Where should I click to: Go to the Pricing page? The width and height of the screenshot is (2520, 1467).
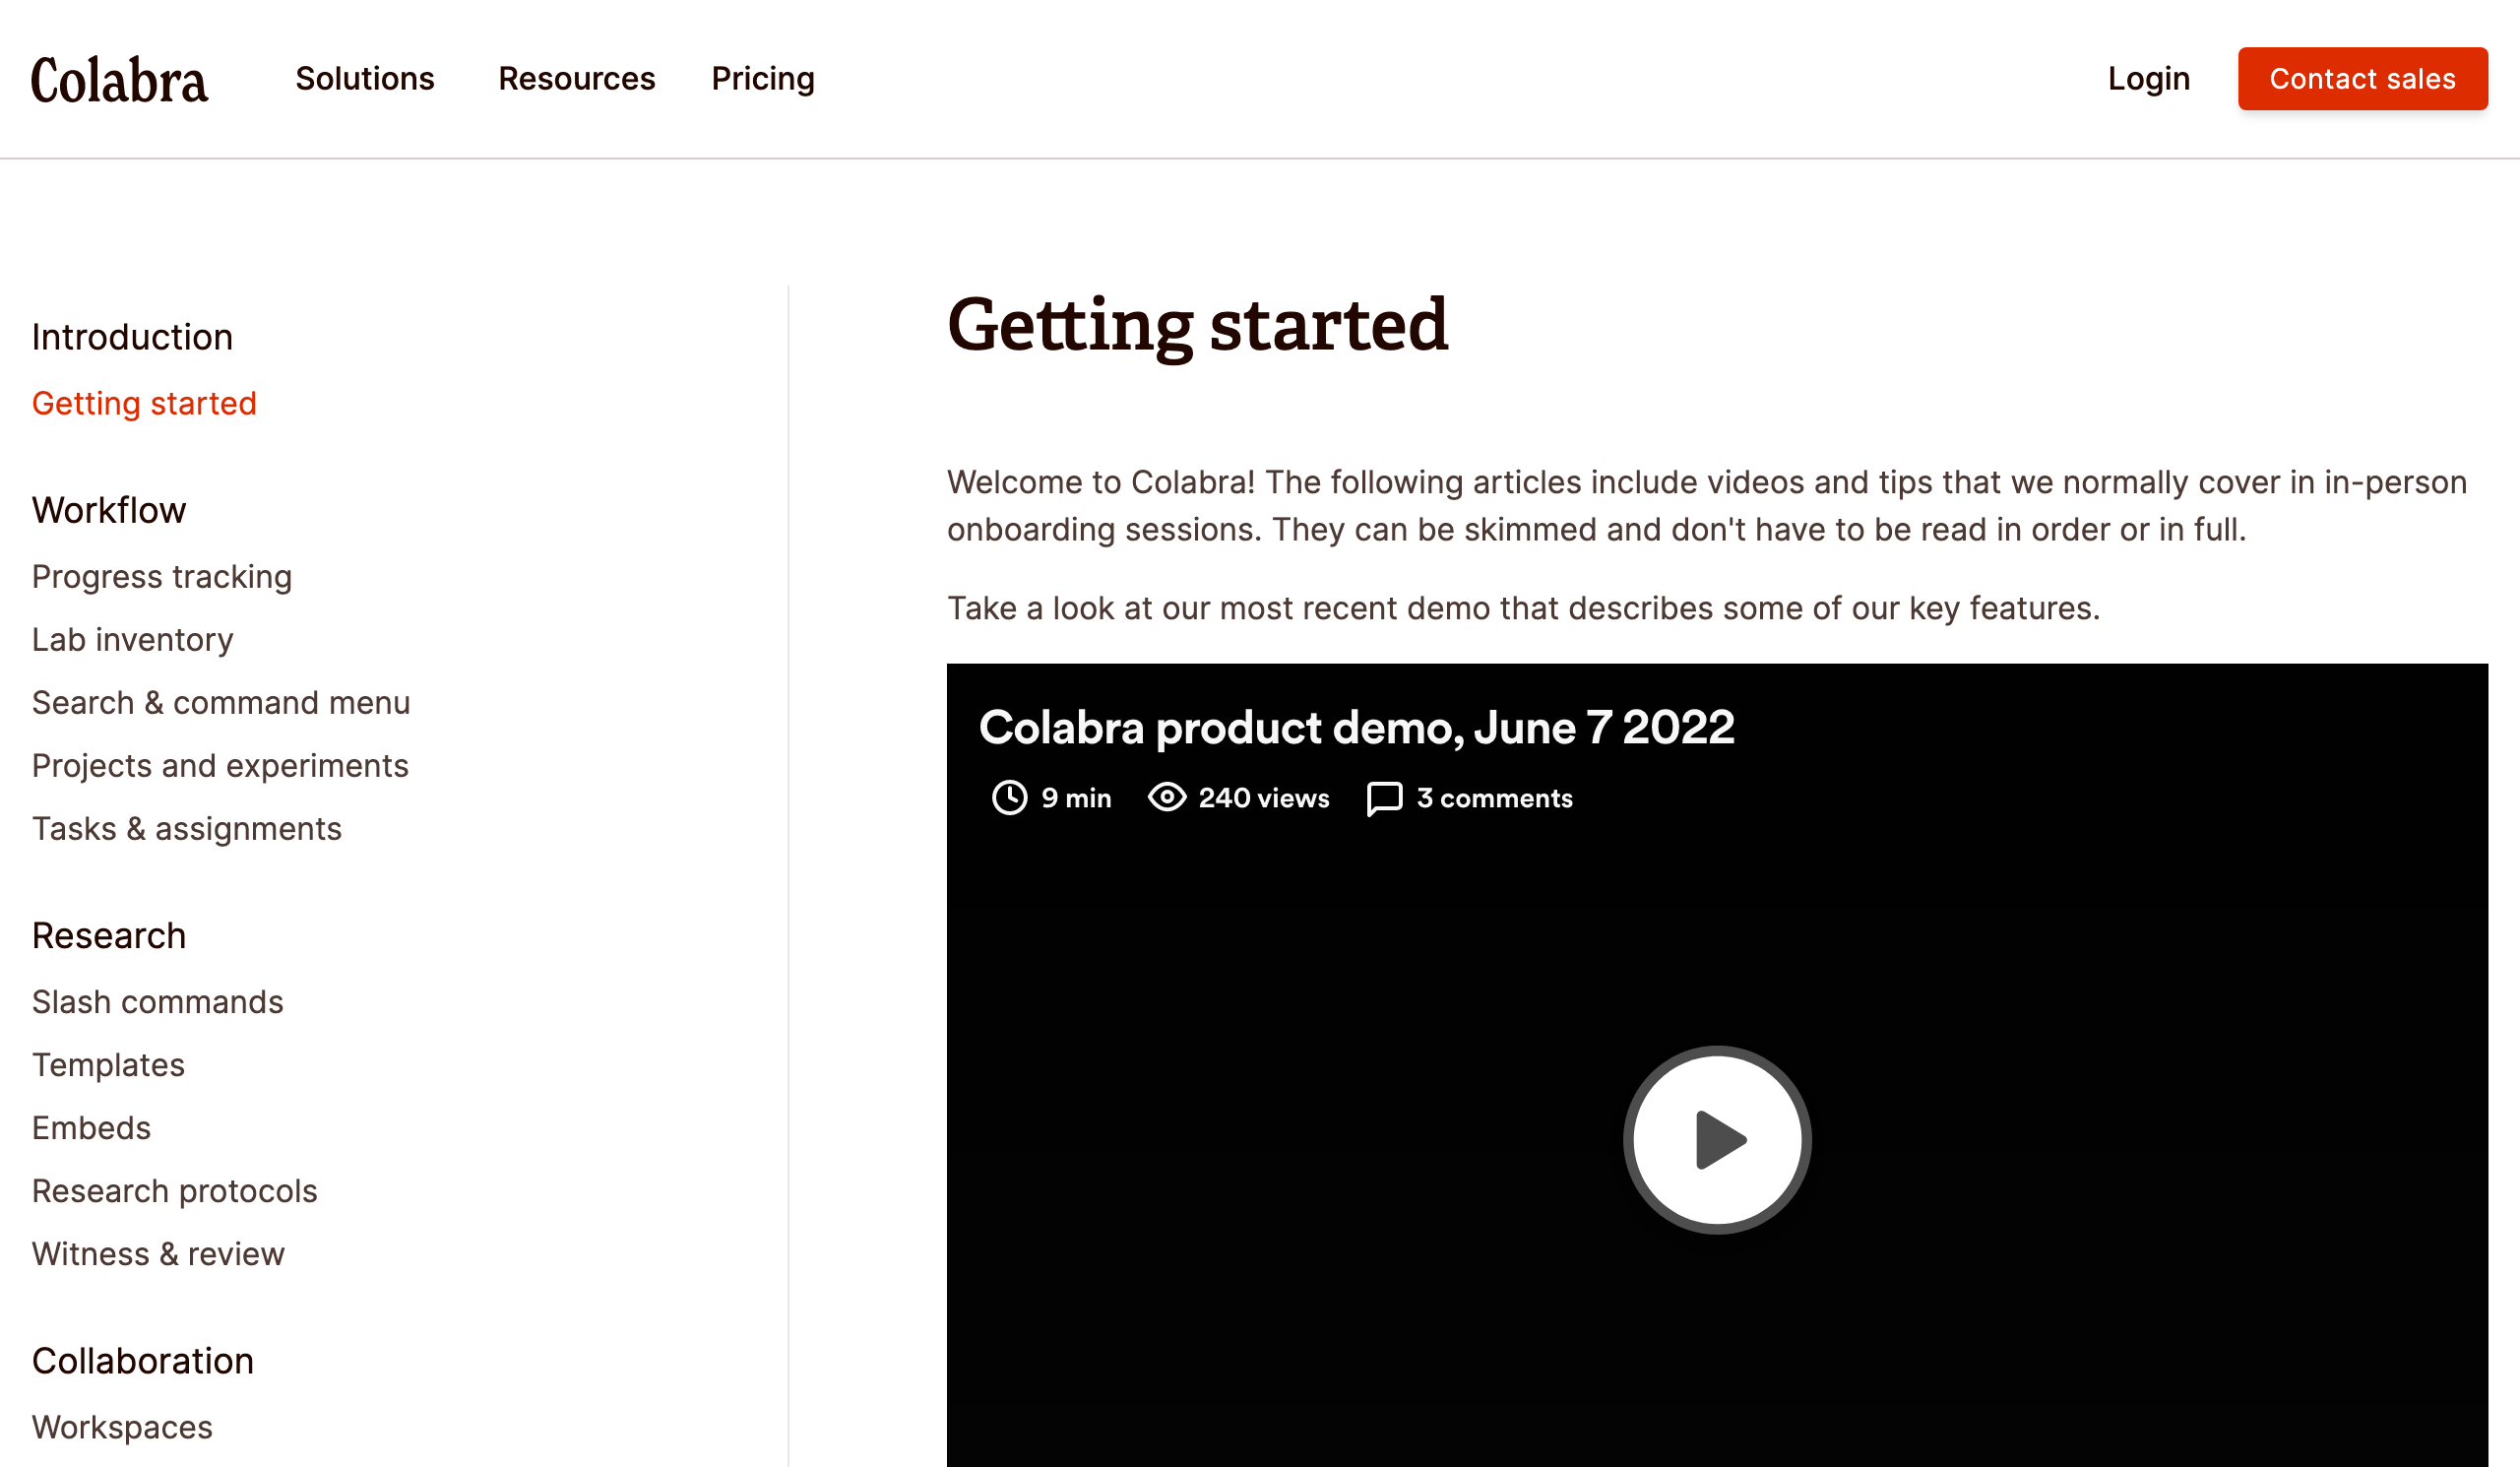tap(763, 78)
